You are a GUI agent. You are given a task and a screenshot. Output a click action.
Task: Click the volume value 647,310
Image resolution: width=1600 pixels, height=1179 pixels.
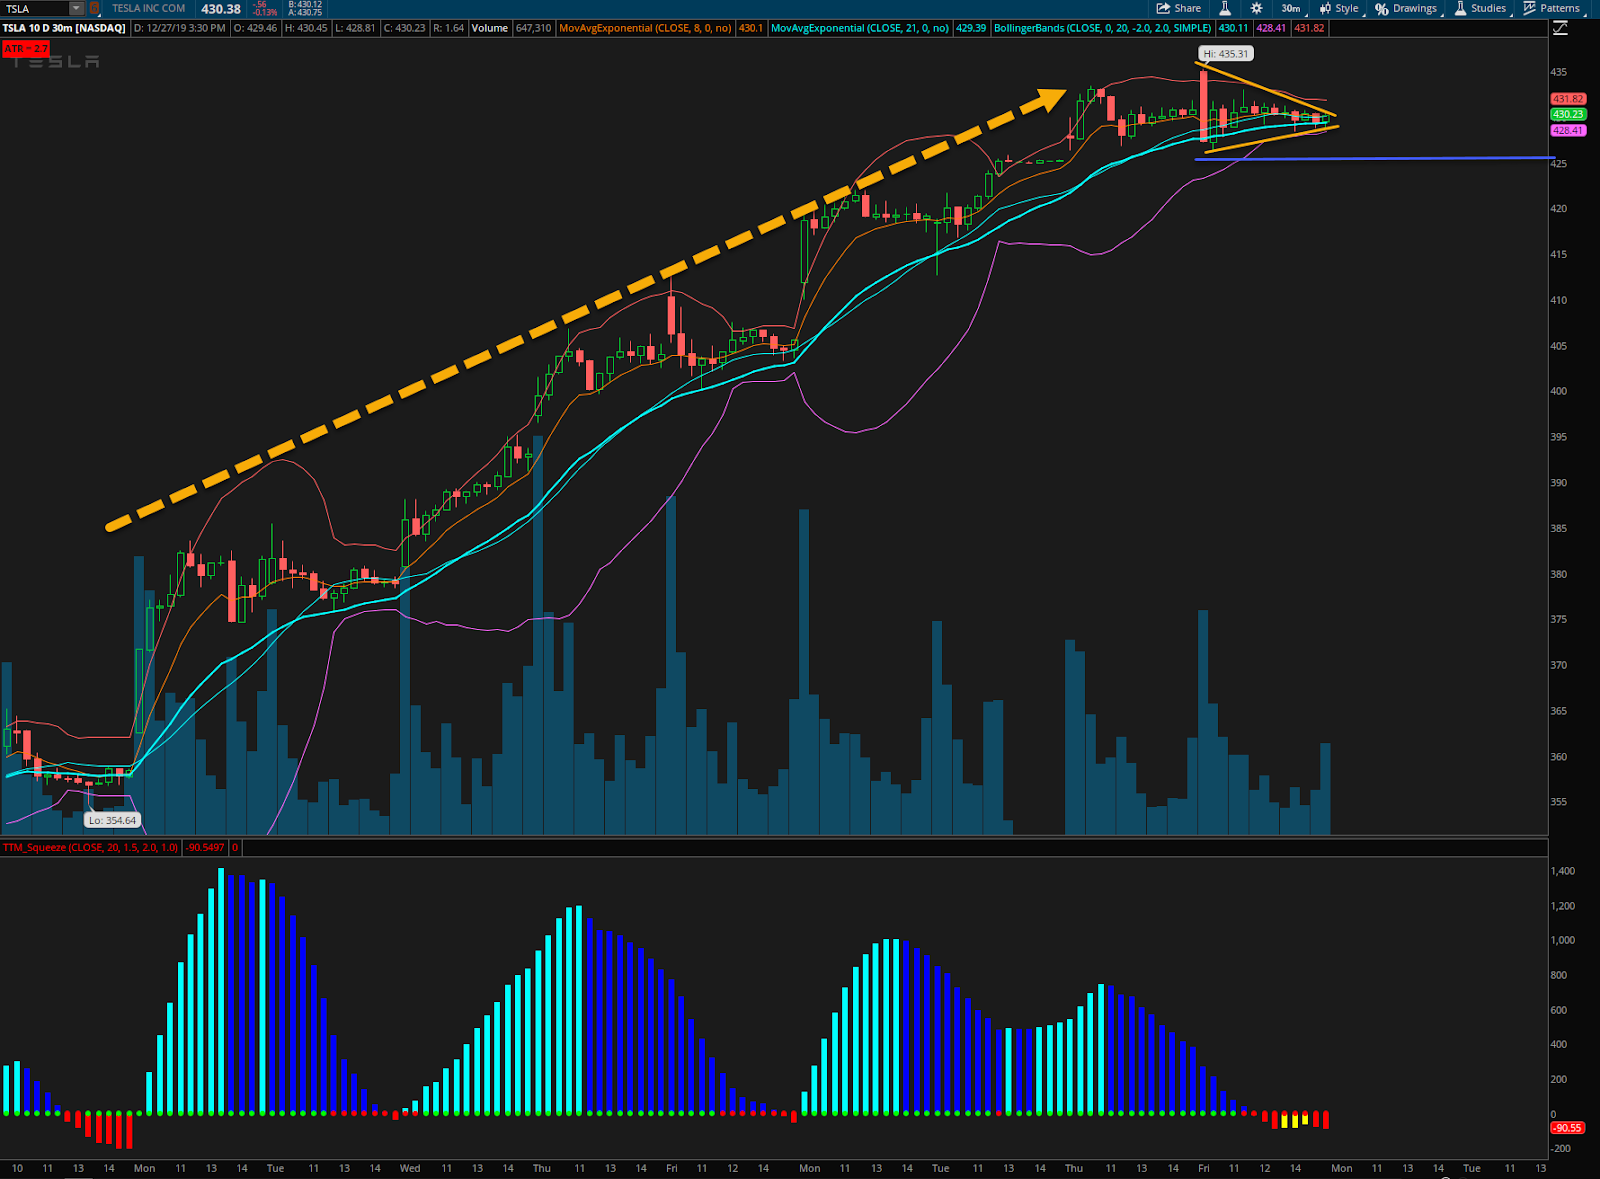coord(533,28)
